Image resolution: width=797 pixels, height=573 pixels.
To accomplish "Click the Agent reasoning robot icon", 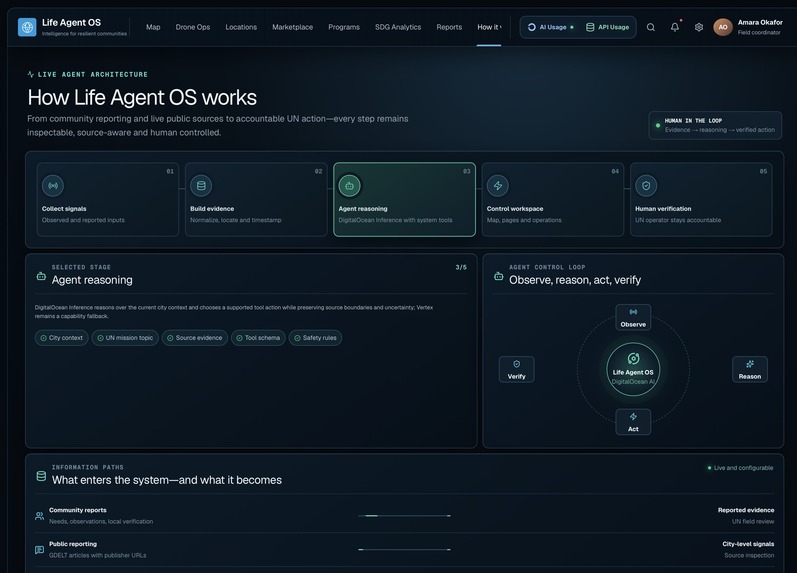I will click(349, 186).
